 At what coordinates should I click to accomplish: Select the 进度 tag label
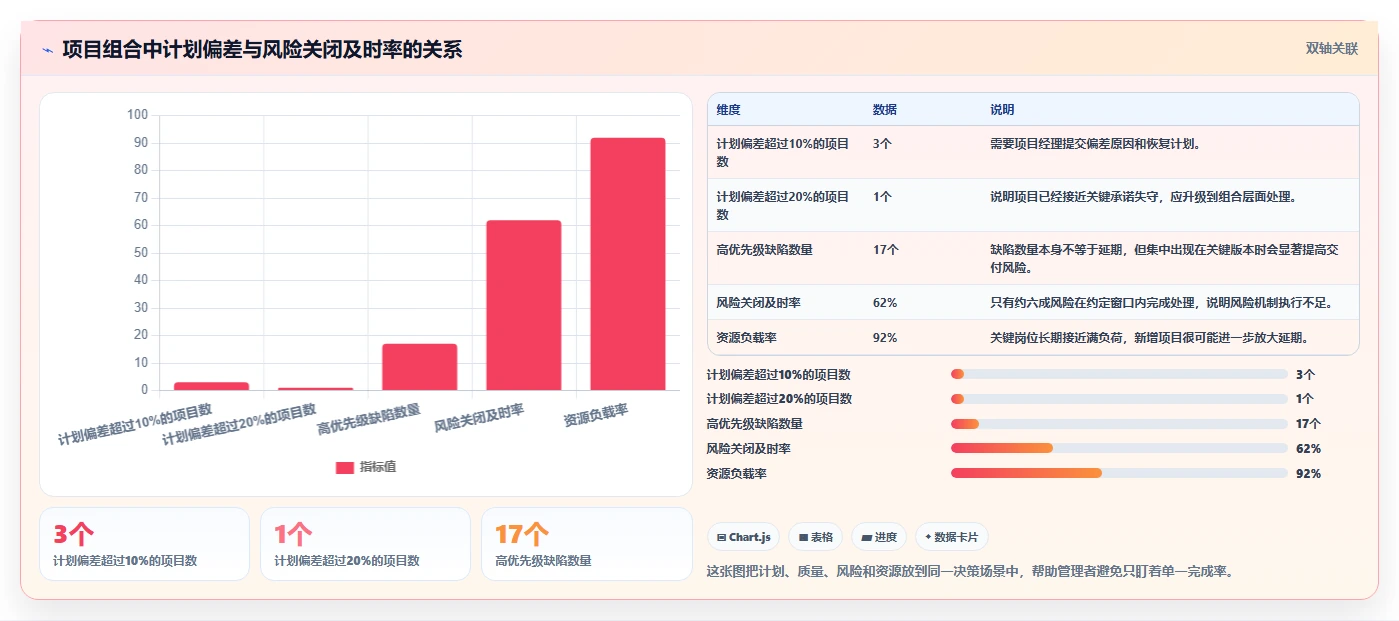coord(886,537)
